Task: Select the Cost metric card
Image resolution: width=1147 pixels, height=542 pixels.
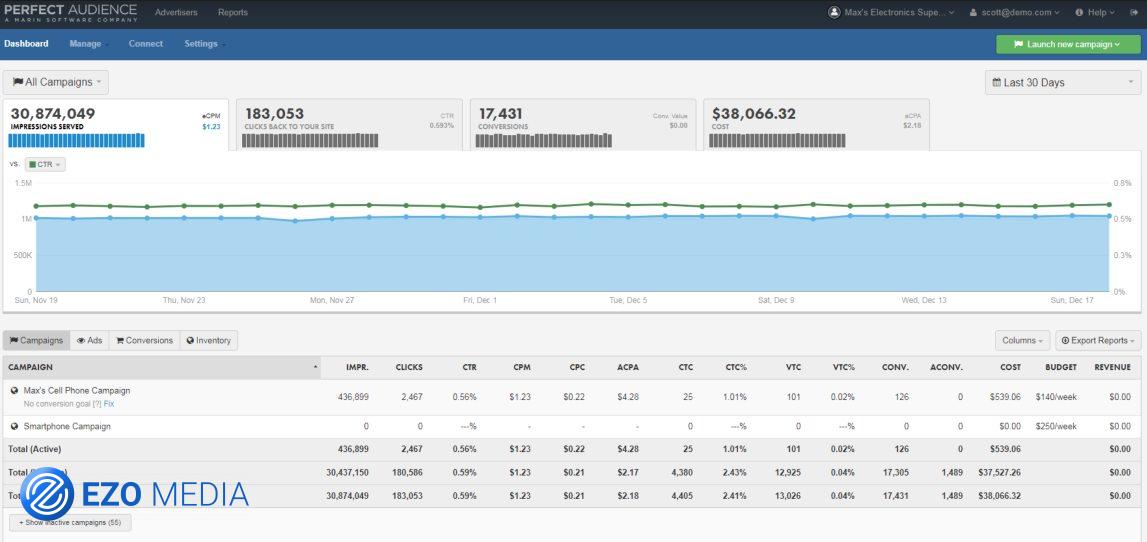Action: (816, 125)
